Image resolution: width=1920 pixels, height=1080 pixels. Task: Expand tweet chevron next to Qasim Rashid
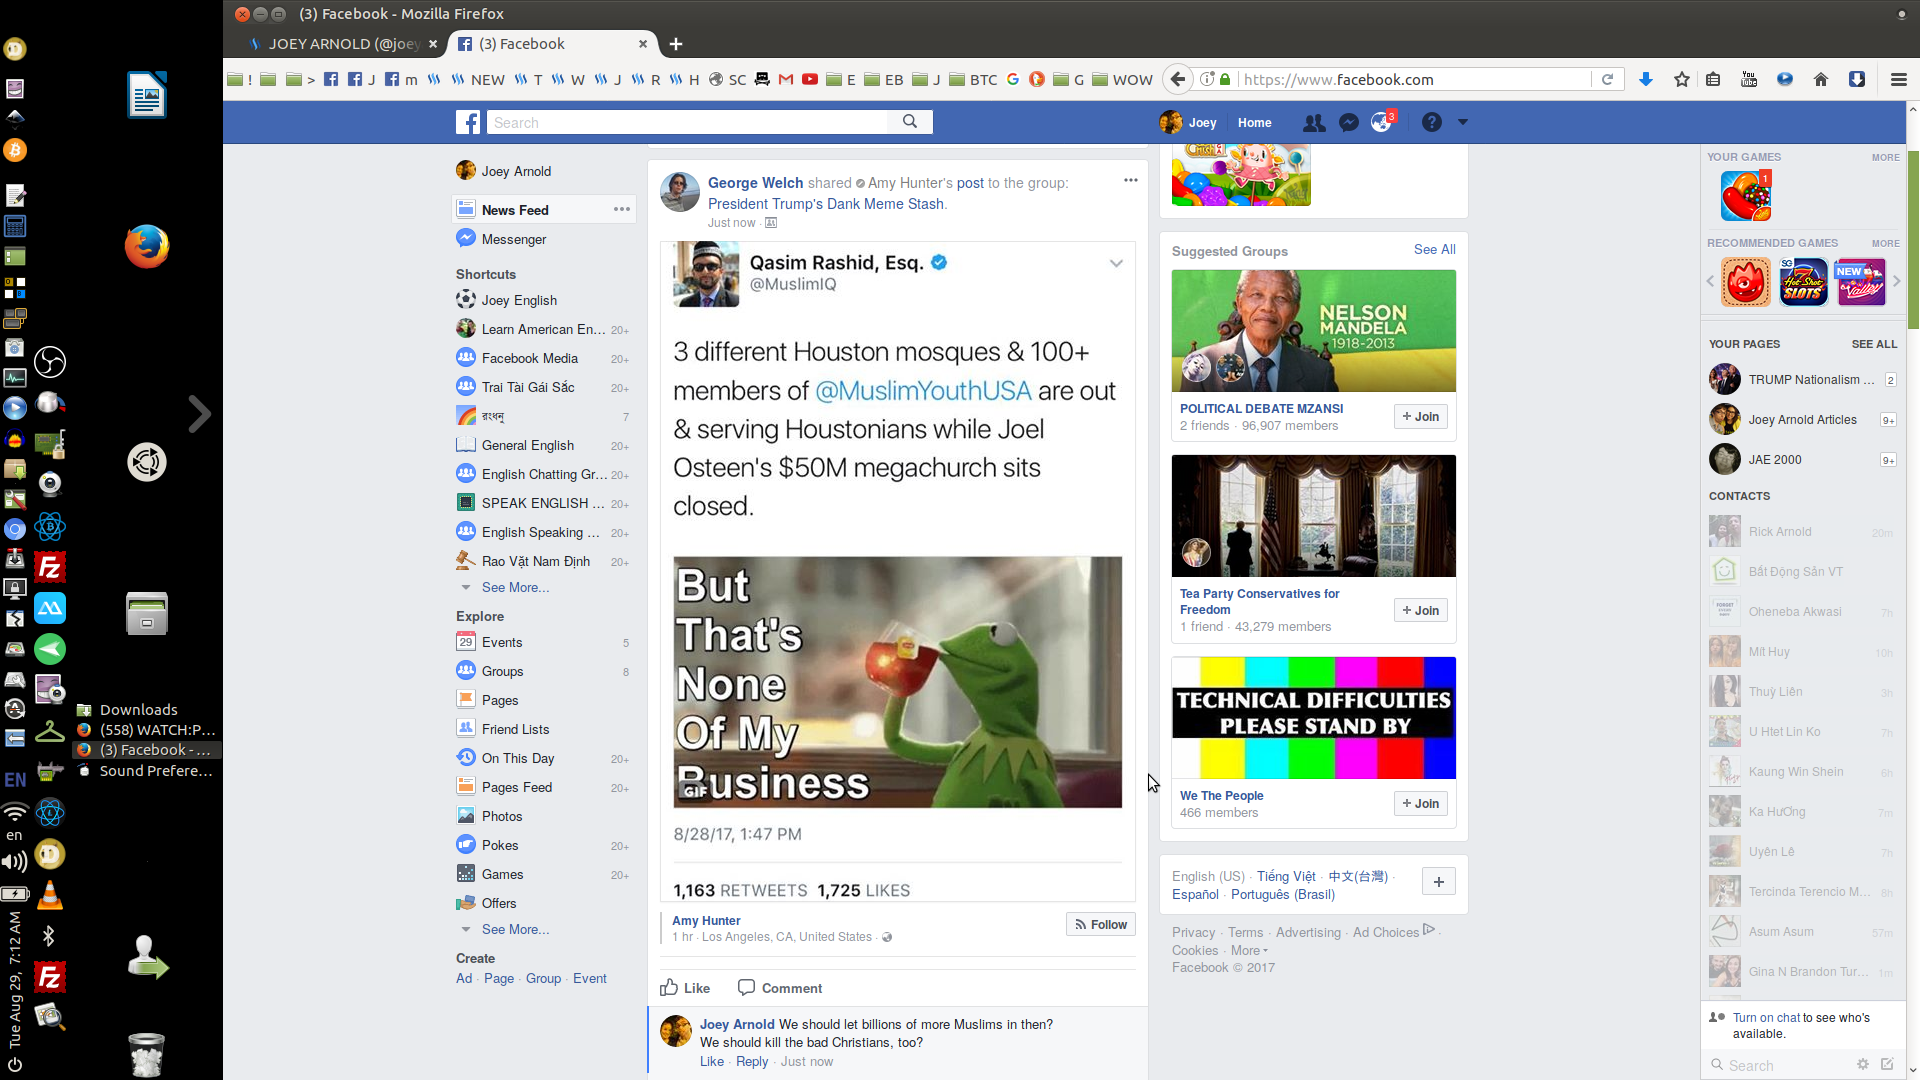[1116, 264]
